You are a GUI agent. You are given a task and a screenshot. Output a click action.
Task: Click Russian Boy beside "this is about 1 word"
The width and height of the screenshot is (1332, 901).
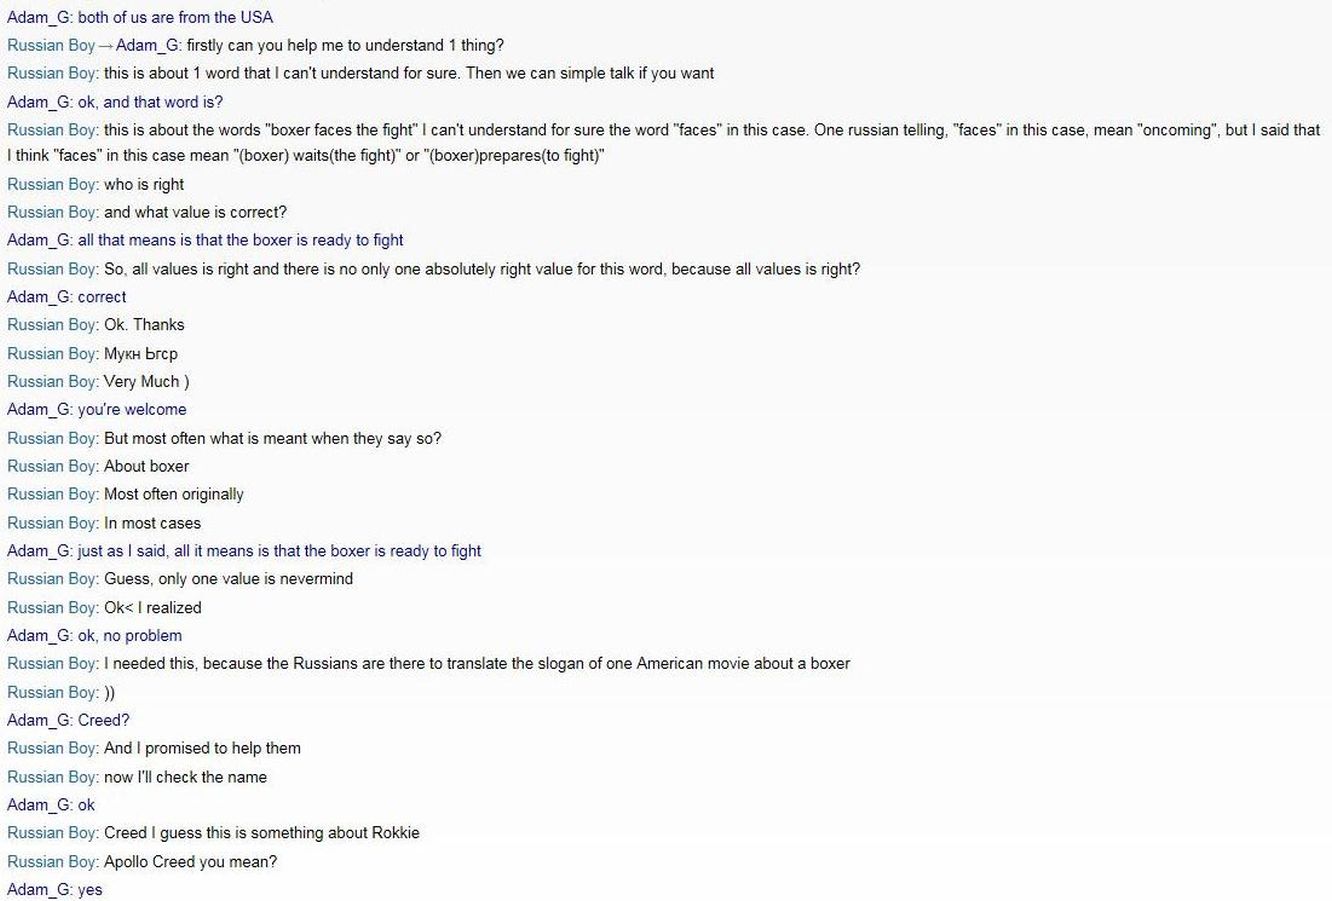[x=50, y=73]
